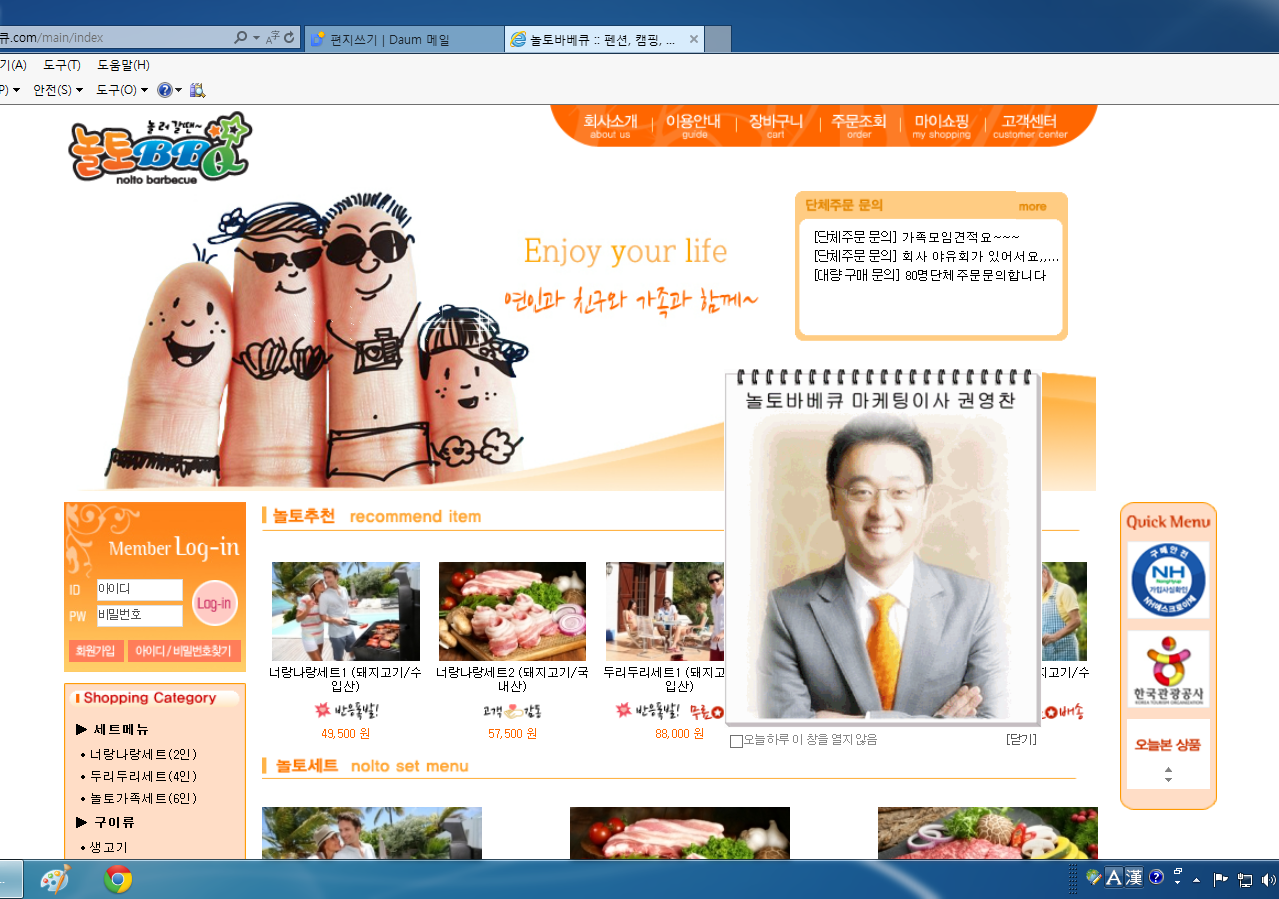Click the 고객감동 badge under 너랑나랑세트2
This screenshot has width=1279, height=899.
click(512, 711)
